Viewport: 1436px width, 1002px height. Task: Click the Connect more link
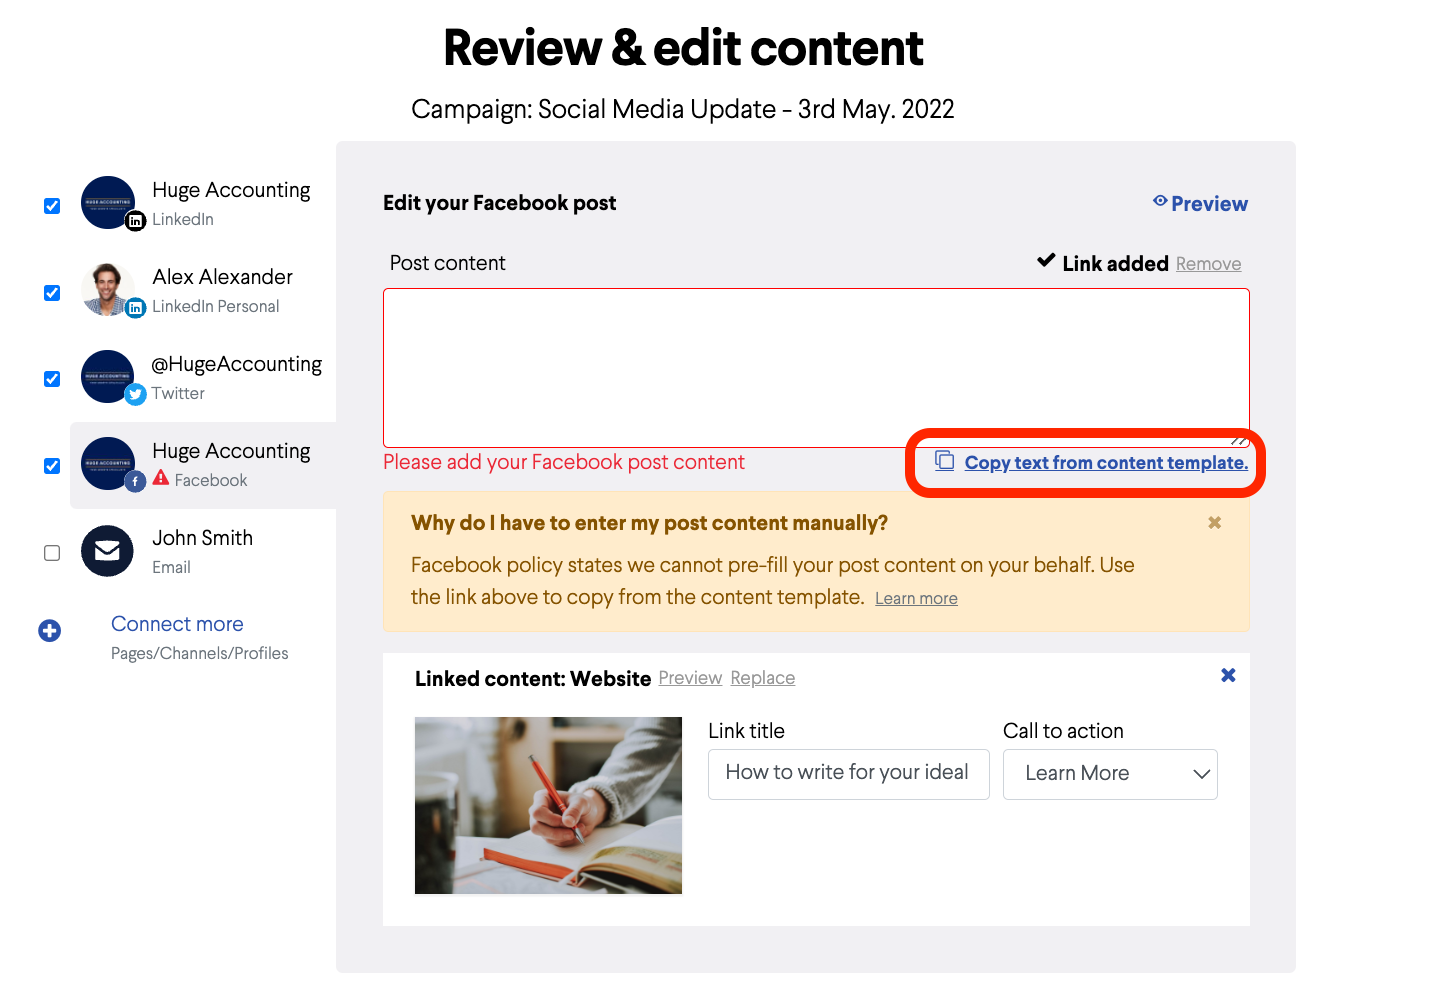pyautogui.click(x=177, y=624)
